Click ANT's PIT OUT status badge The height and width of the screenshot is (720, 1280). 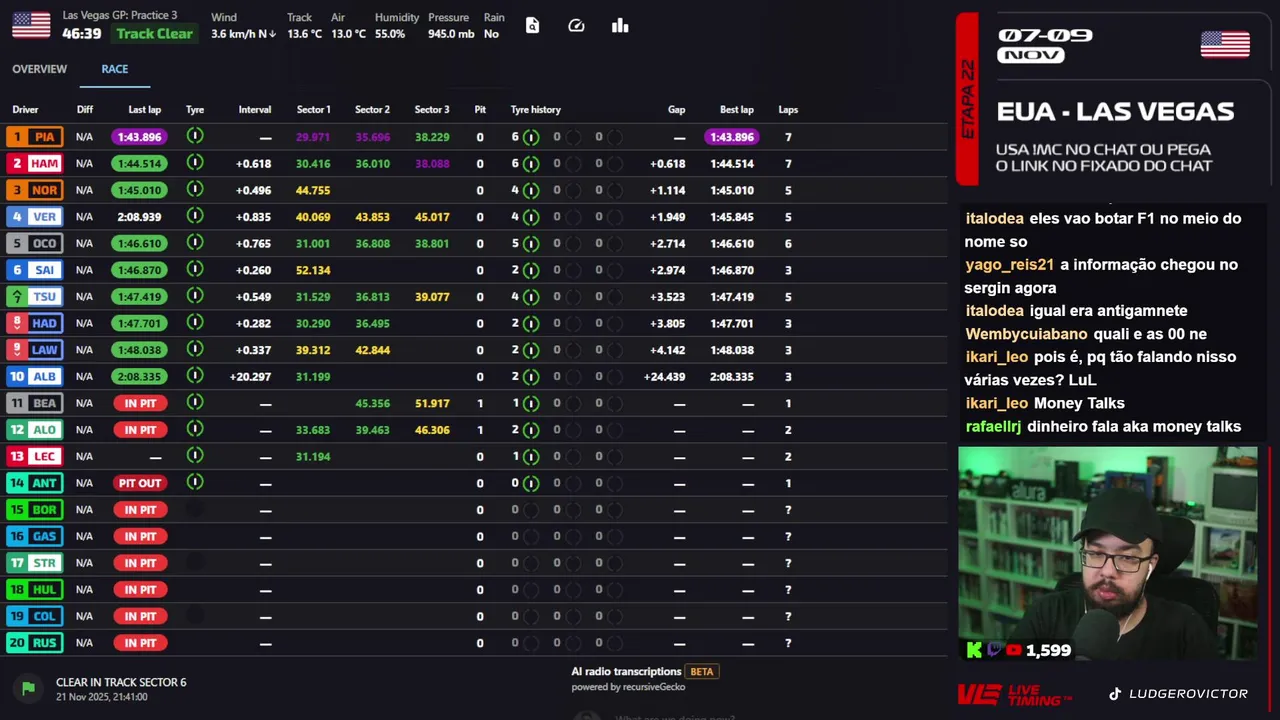(139, 483)
